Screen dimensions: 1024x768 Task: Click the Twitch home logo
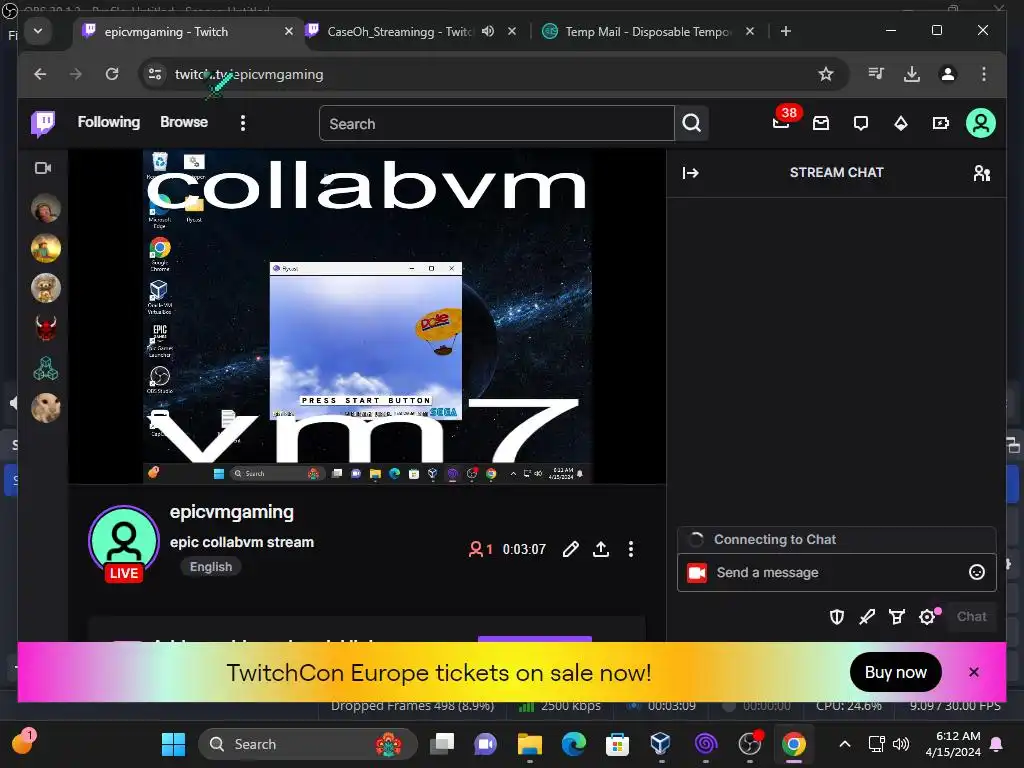pyautogui.click(x=43, y=123)
